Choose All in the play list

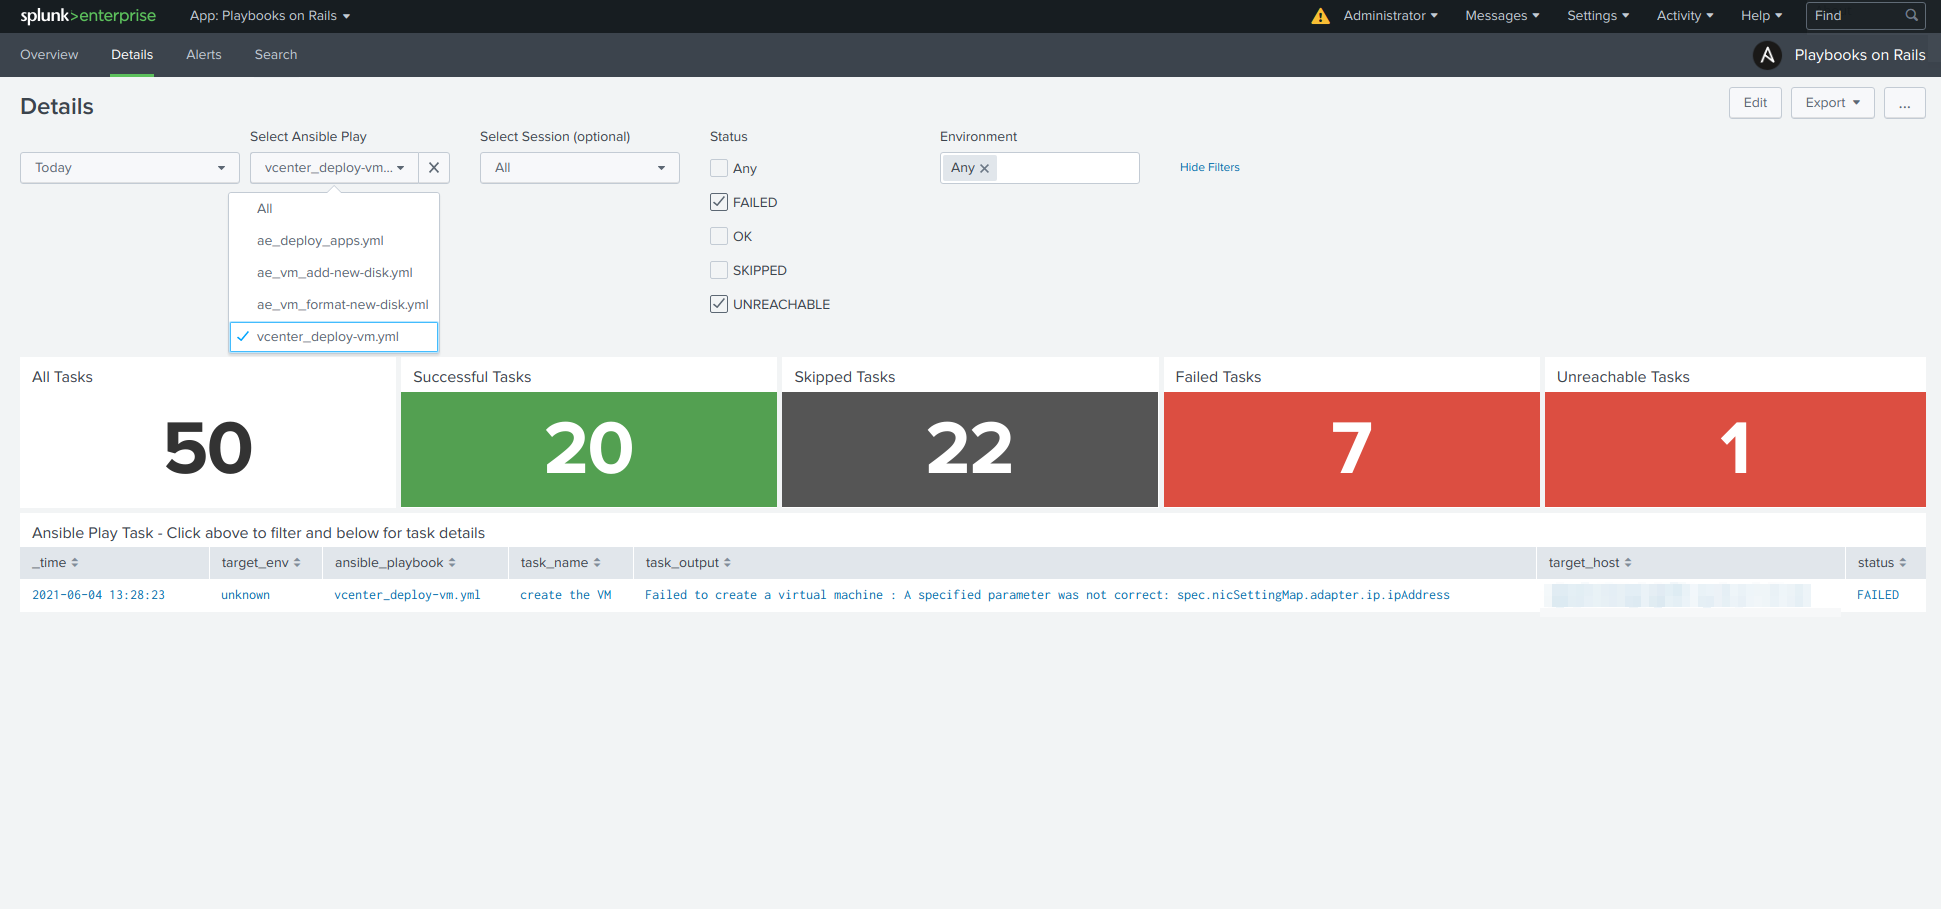pyautogui.click(x=334, y=209)
